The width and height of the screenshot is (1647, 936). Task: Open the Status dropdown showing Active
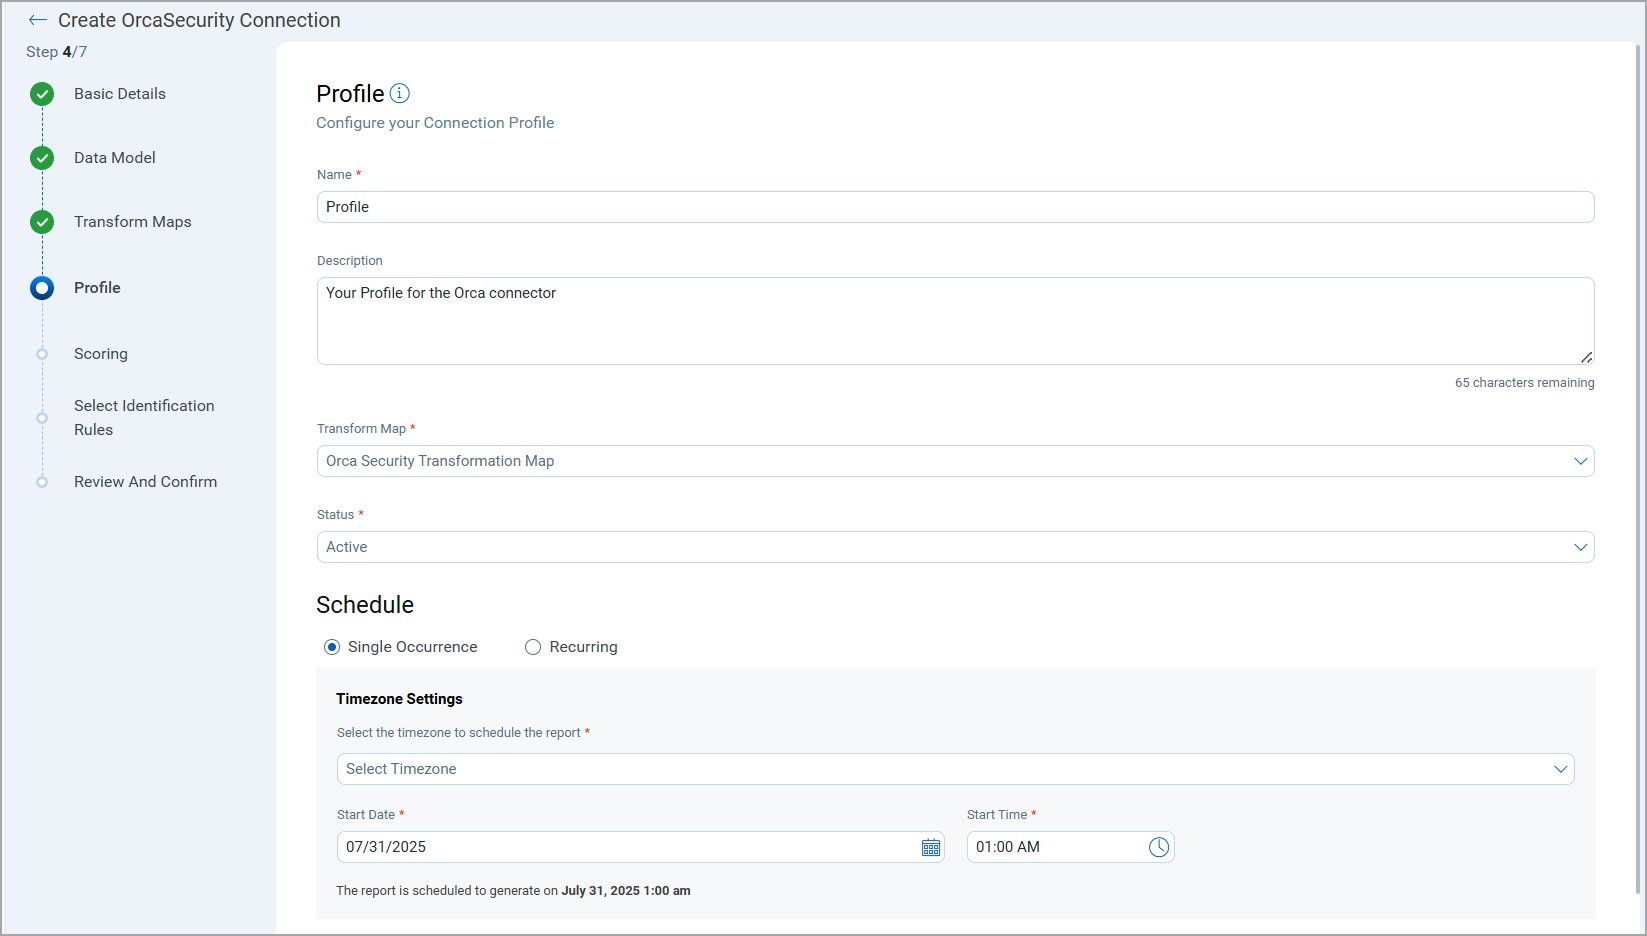[x=955, y=547]
